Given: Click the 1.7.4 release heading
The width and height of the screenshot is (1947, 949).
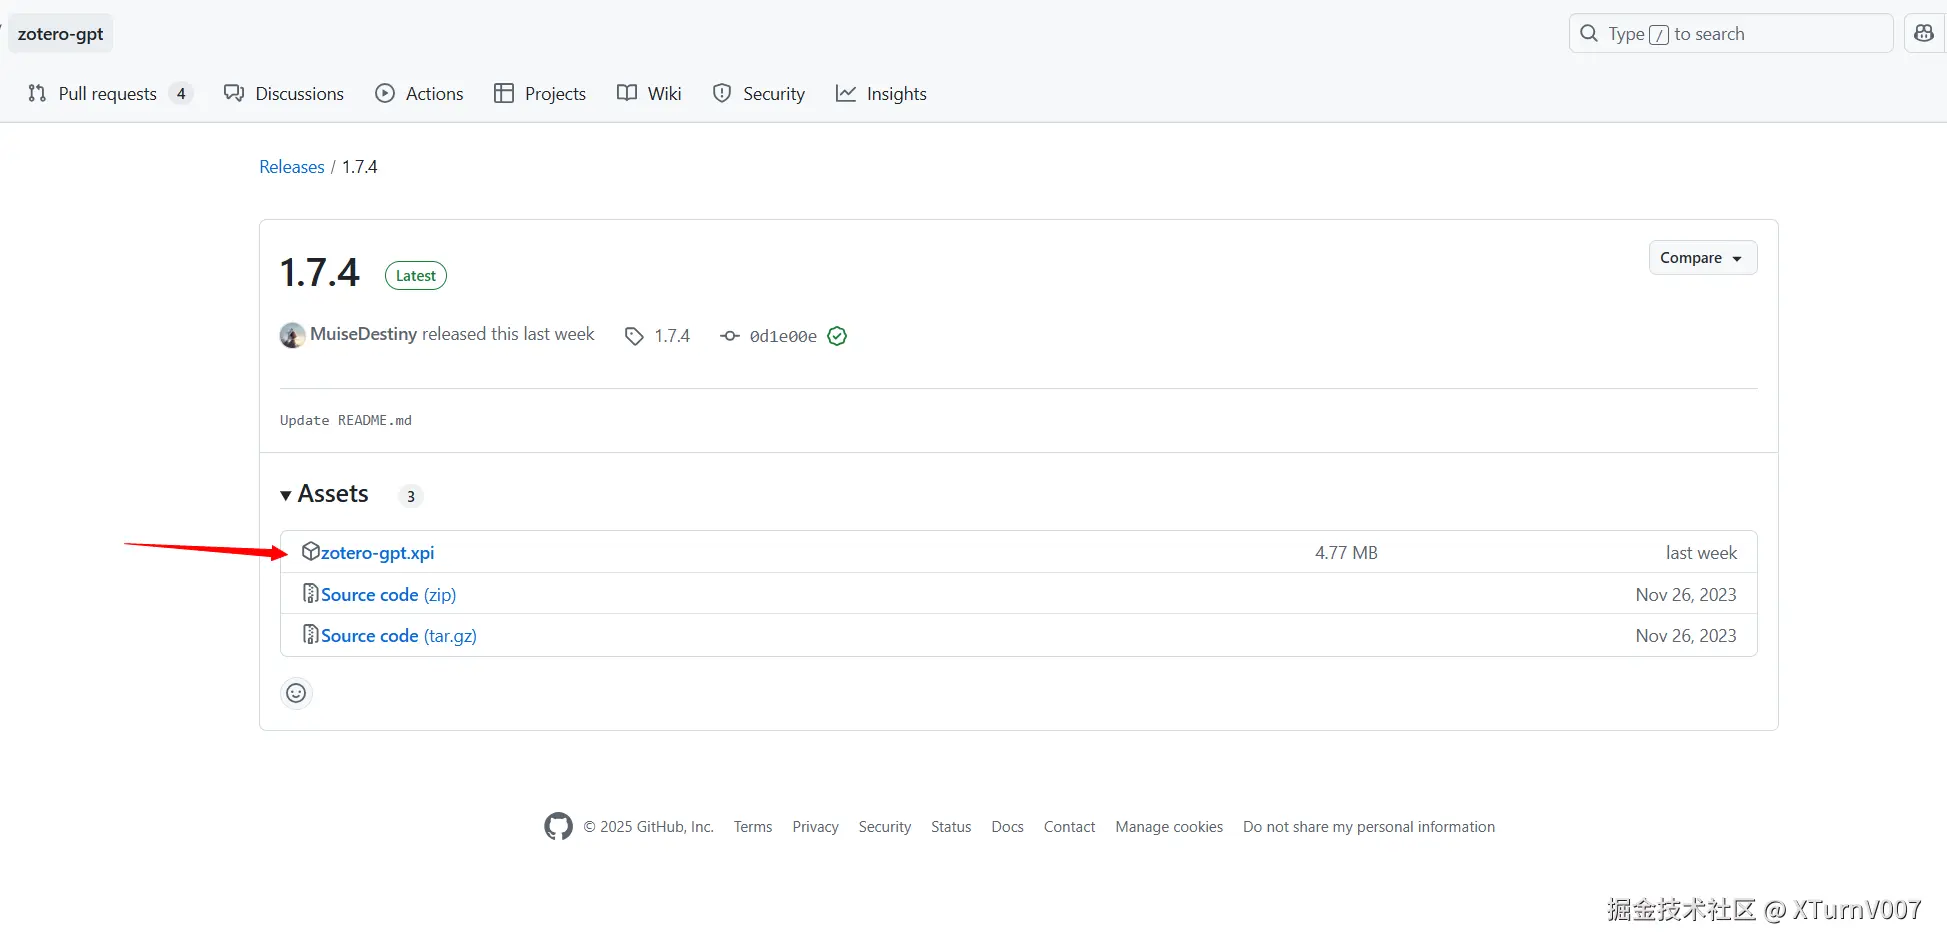Looking at the screenshot, I should [320, 273].
